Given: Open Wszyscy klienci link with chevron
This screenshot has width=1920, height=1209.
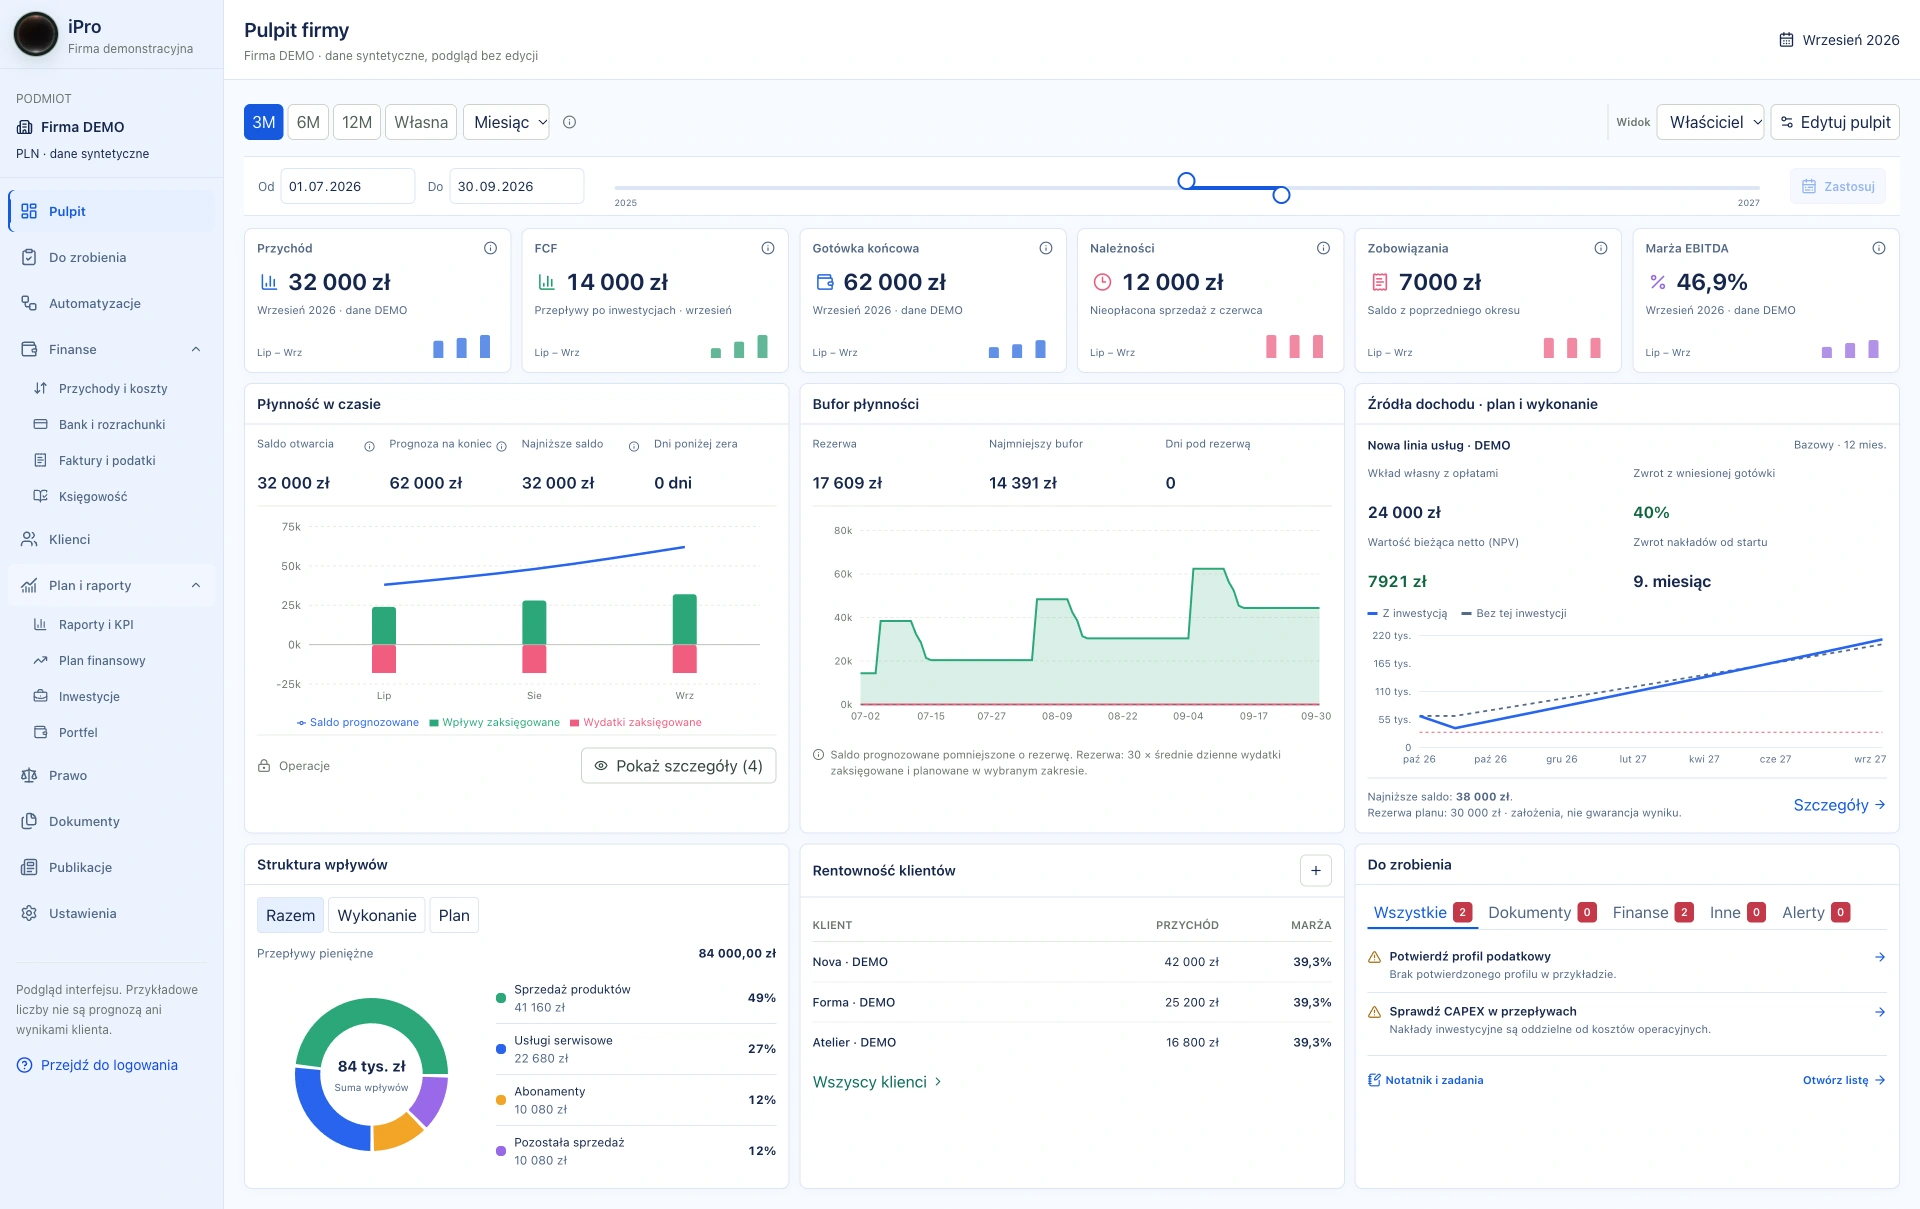Looking at the screenshot, I should click(877, 1082).
